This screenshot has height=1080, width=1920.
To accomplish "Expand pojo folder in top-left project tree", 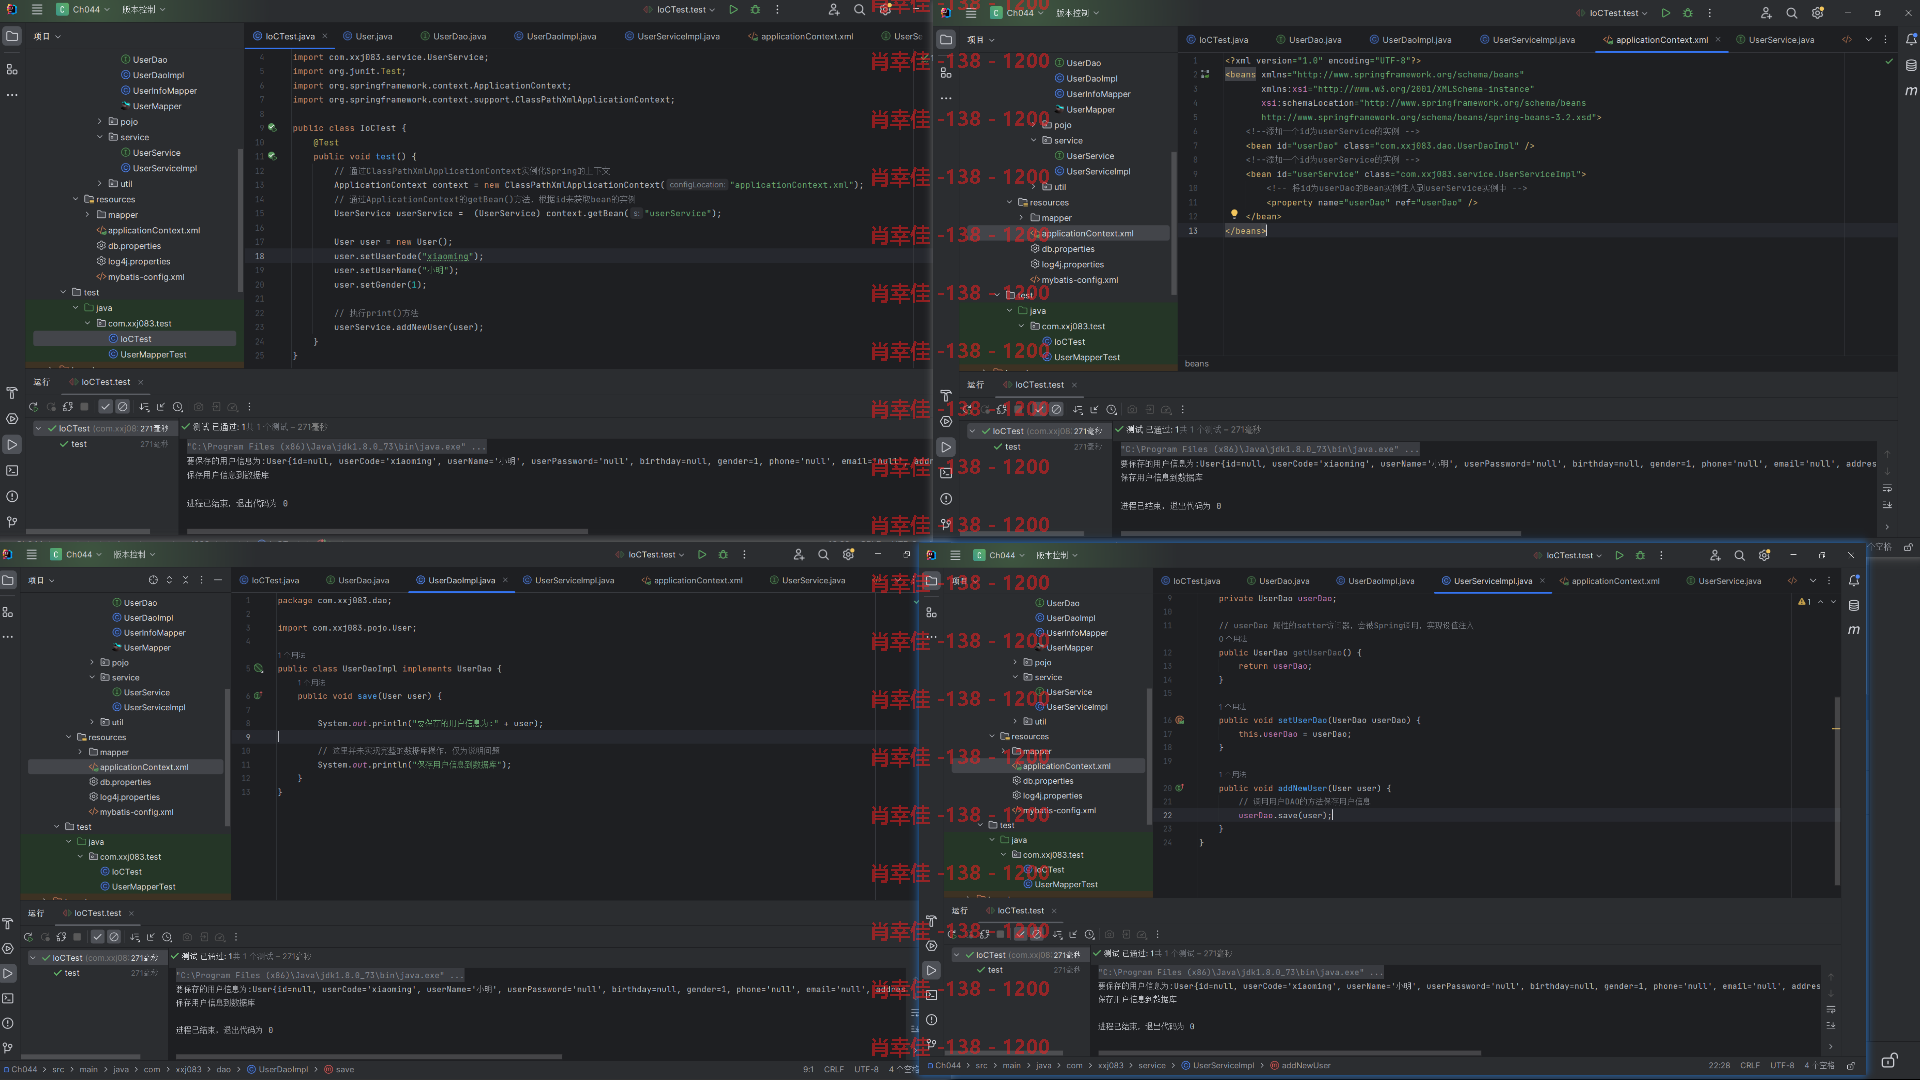I will tap(100, 122).
